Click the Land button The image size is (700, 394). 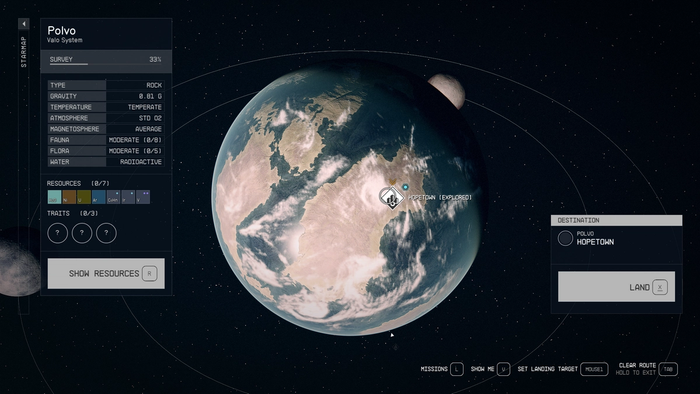tap(617, 287)
